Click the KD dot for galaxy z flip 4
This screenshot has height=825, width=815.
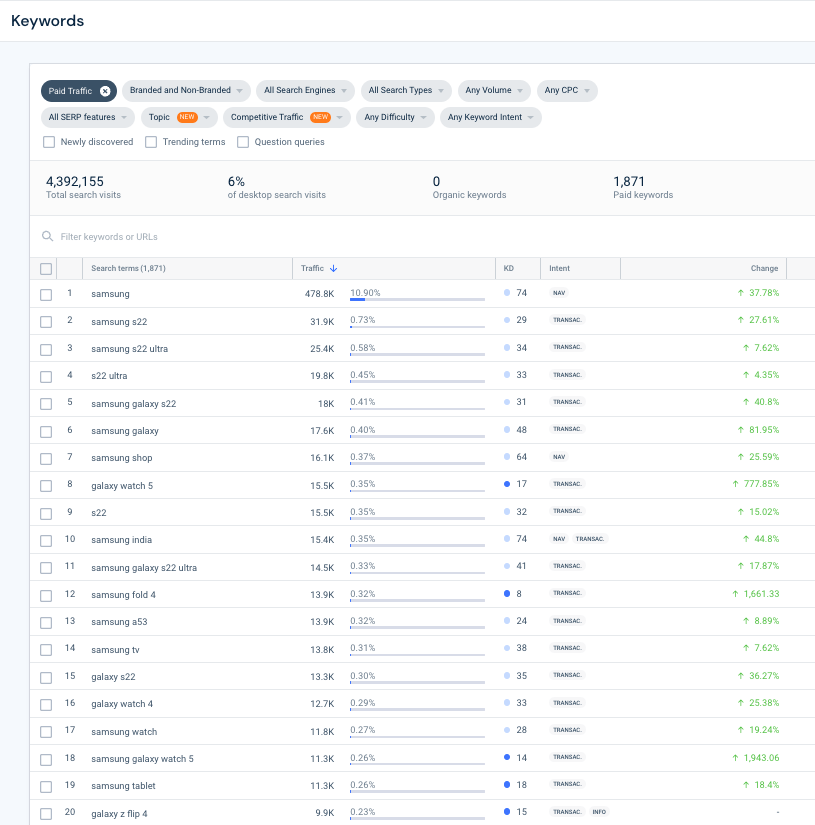coord(507,812)
